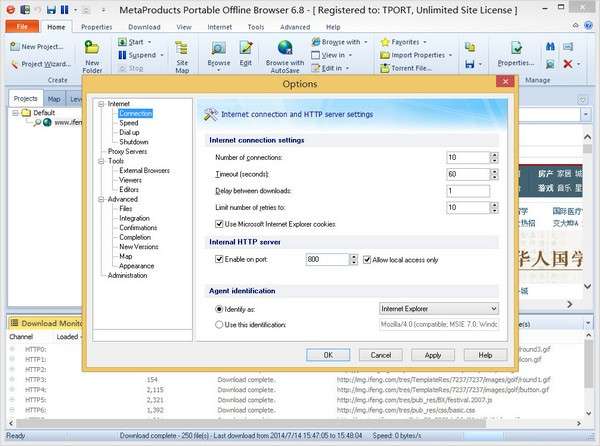This screenshot has width=600, height=446.
Task: Click Import Properties in ribbon
Action: coord(416,55)
